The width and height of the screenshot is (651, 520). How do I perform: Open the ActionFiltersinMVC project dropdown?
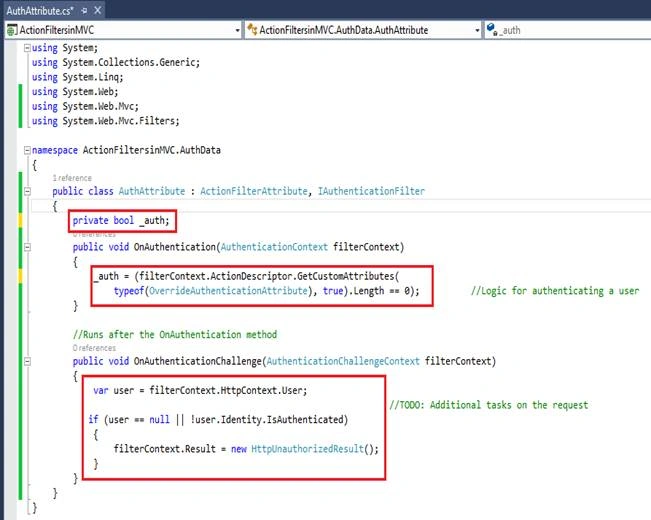[x=237, y=30]
